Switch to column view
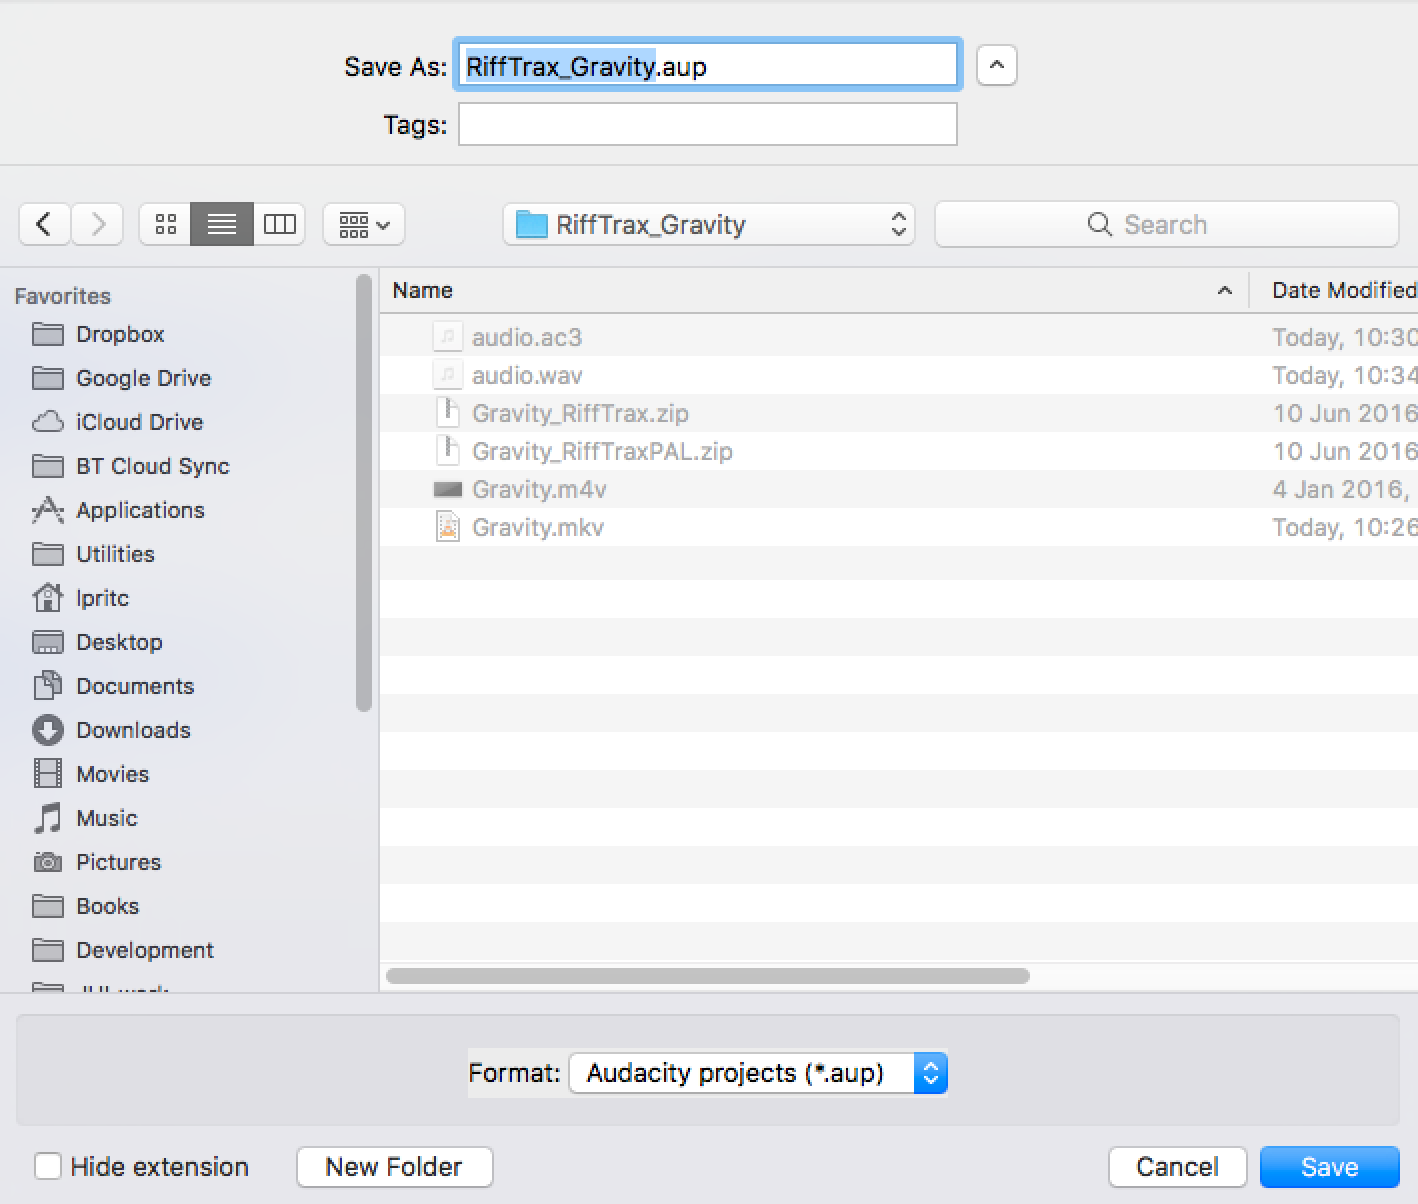Viewport: 1418px width, 1204px height. [x=279, y=224]
